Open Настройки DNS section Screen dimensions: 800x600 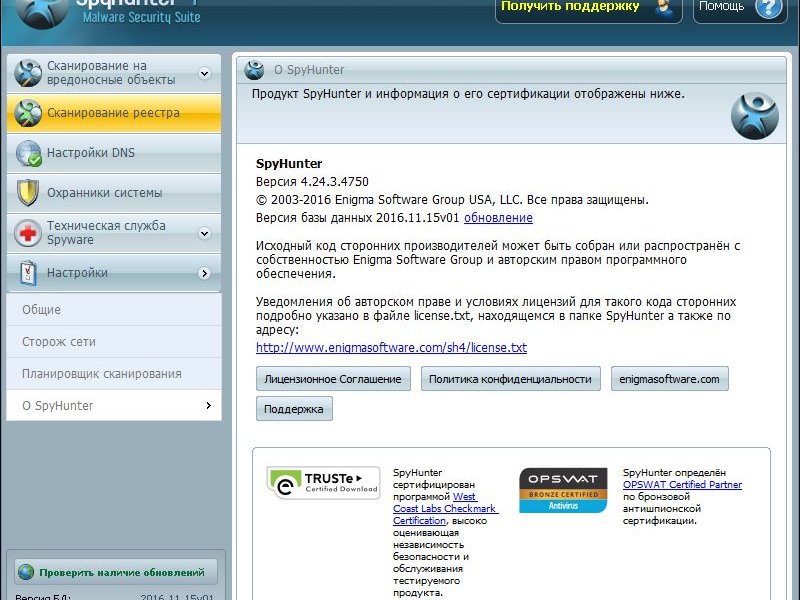point(114,153)
